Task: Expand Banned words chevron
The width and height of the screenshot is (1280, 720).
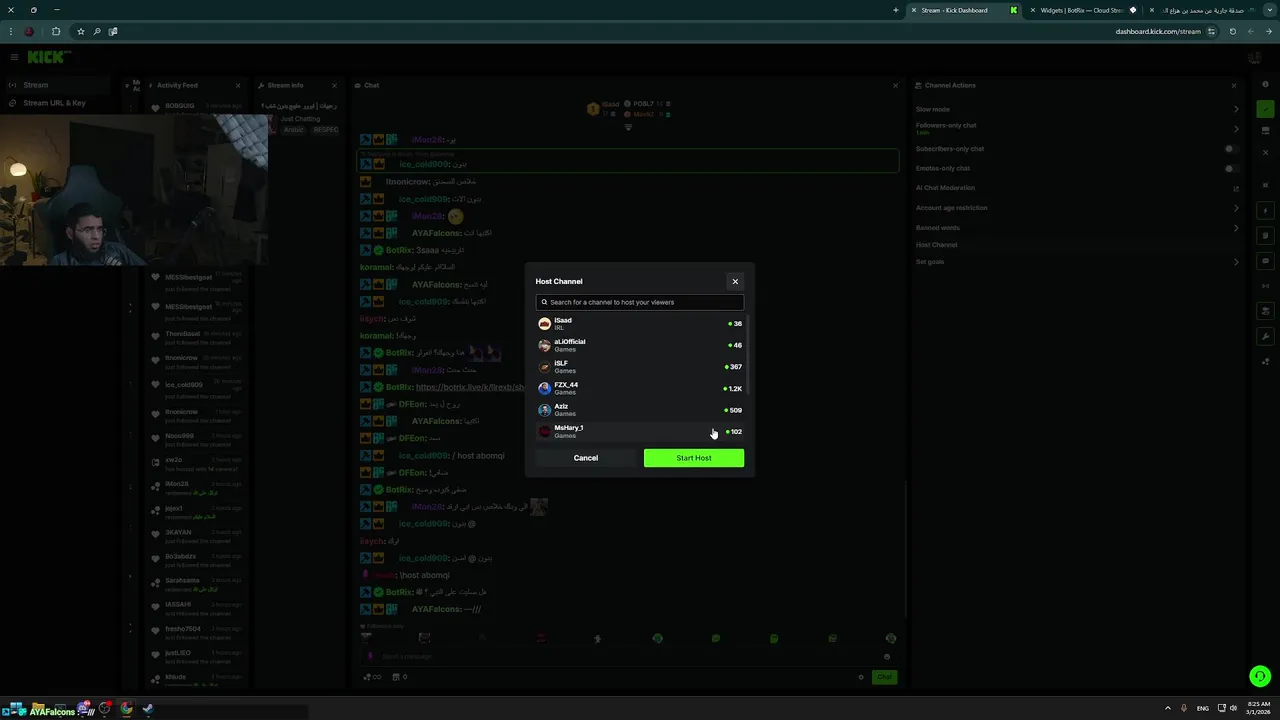Action: click(1236, 228)
